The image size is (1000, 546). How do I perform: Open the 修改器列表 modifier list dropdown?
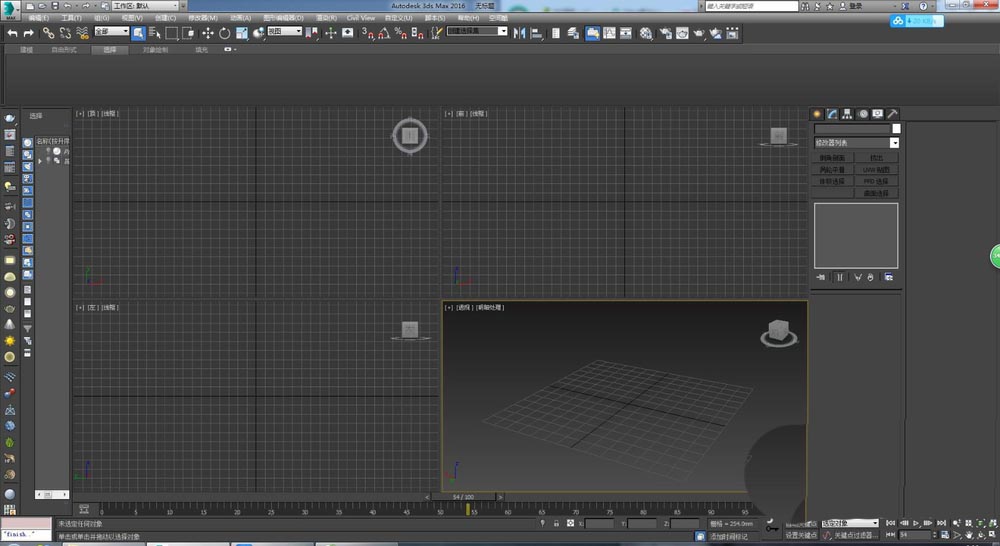coord(856,143)
